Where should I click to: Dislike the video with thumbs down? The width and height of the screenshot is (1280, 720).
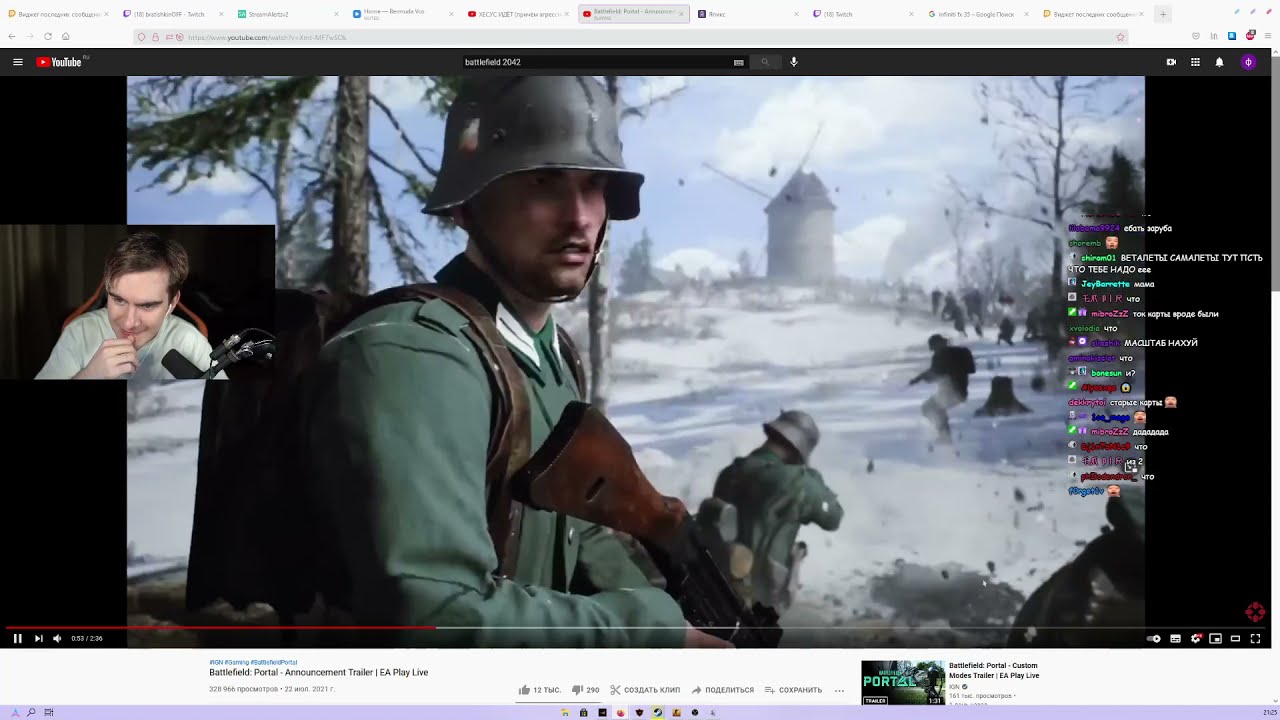click(x=585, y=690)
